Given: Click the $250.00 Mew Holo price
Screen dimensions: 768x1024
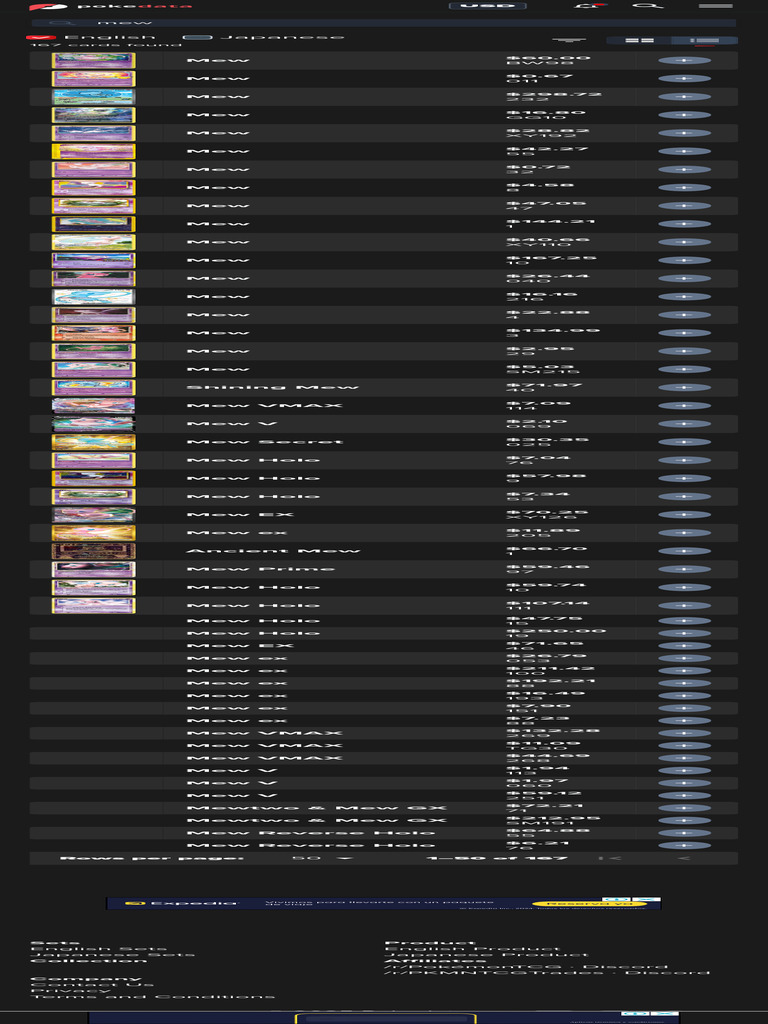Looking at the screenshot, I should [556, 631].
